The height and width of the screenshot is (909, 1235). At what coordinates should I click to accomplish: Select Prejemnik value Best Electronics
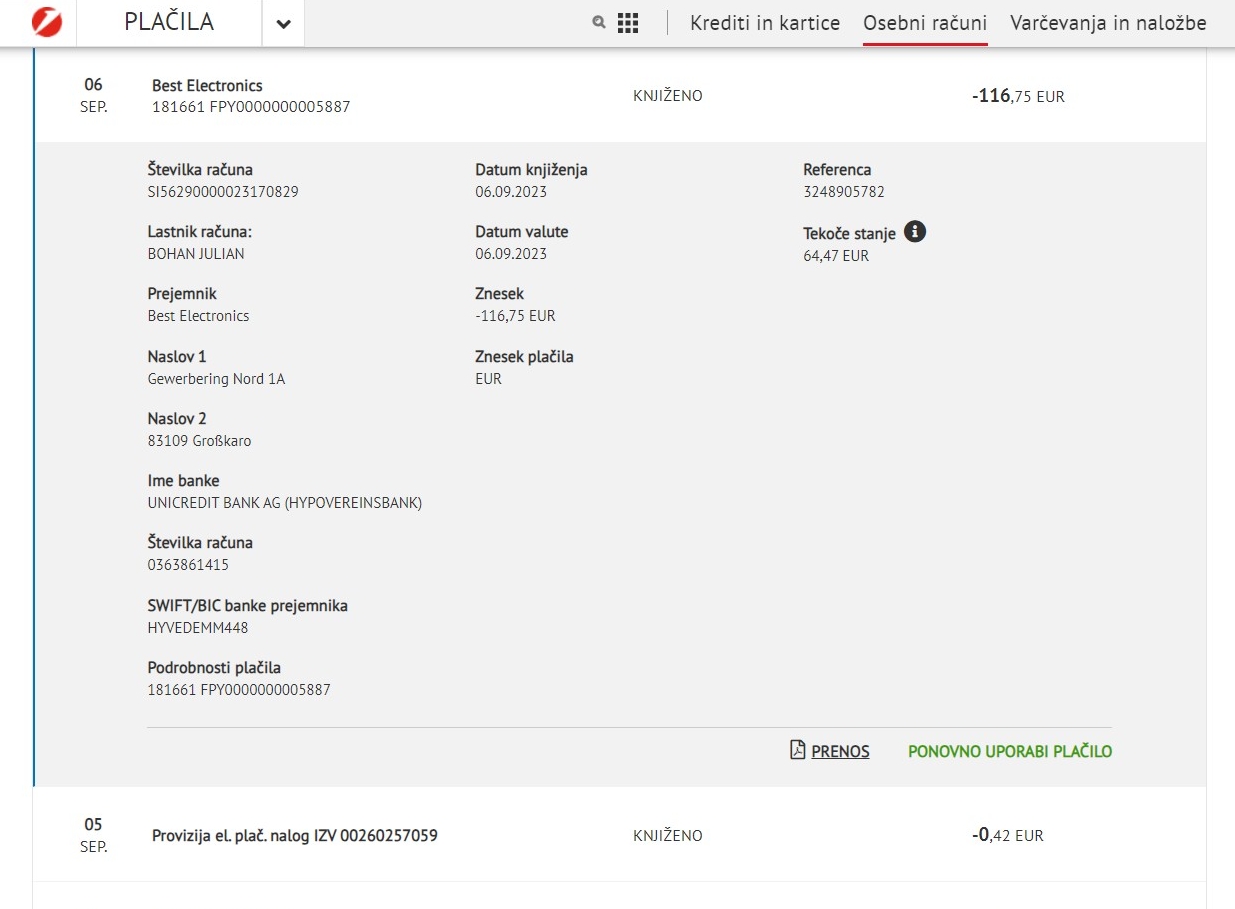pyautogui.click(x=198, y=316)
